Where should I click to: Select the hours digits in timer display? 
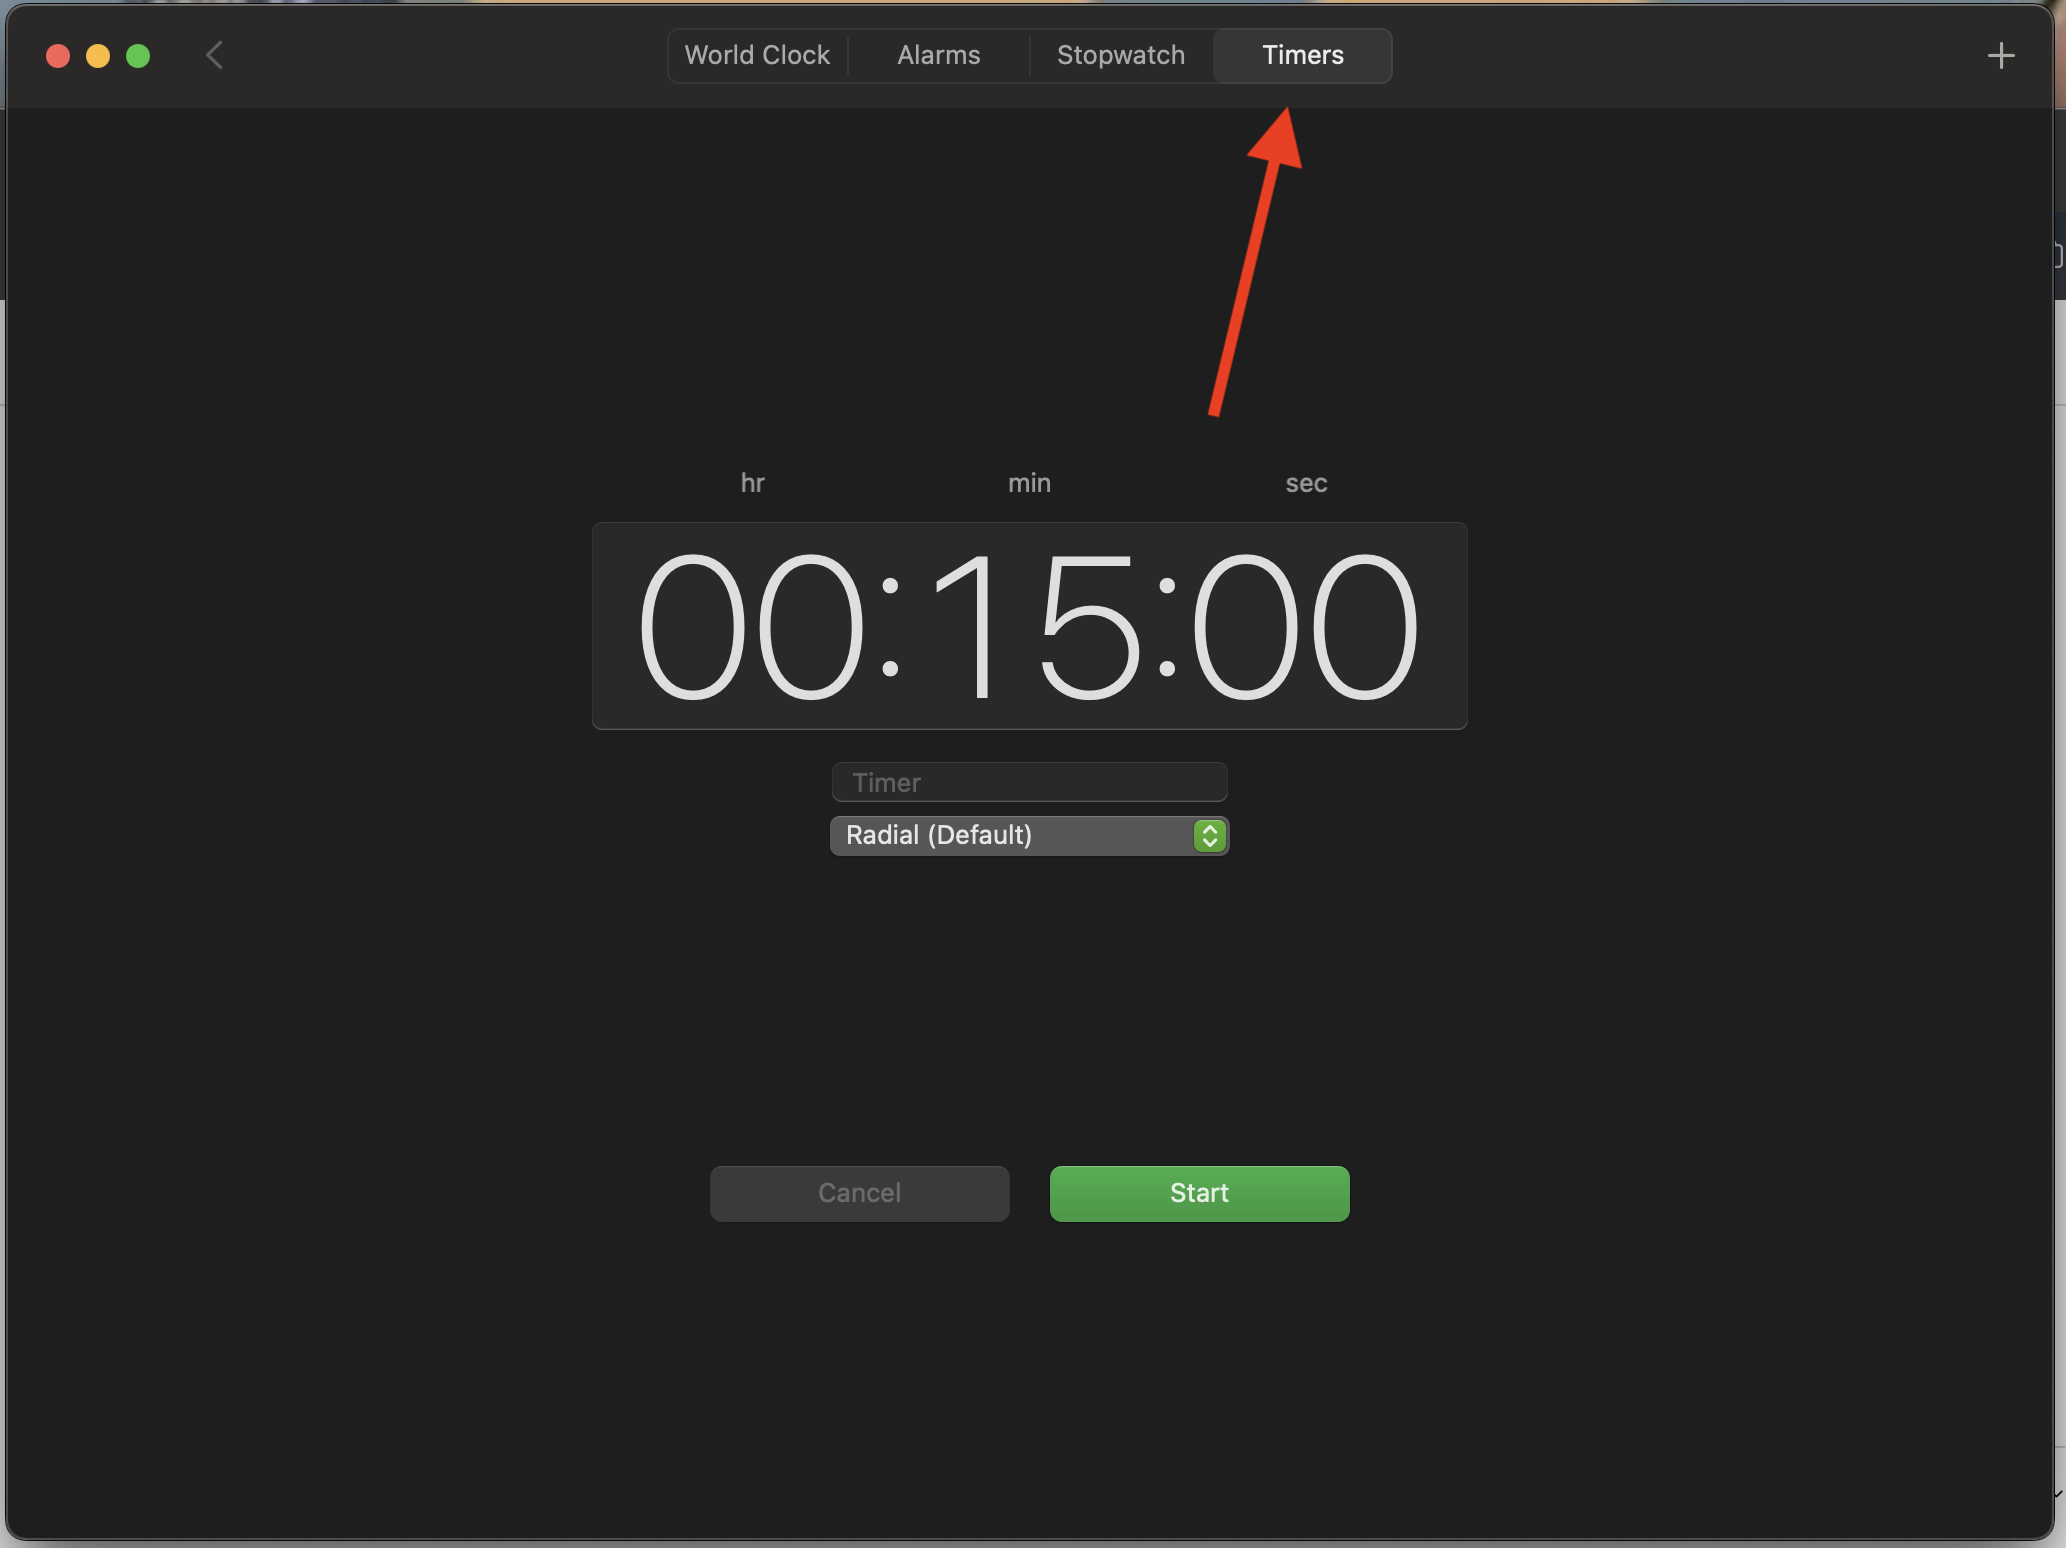tap(752, 626)
